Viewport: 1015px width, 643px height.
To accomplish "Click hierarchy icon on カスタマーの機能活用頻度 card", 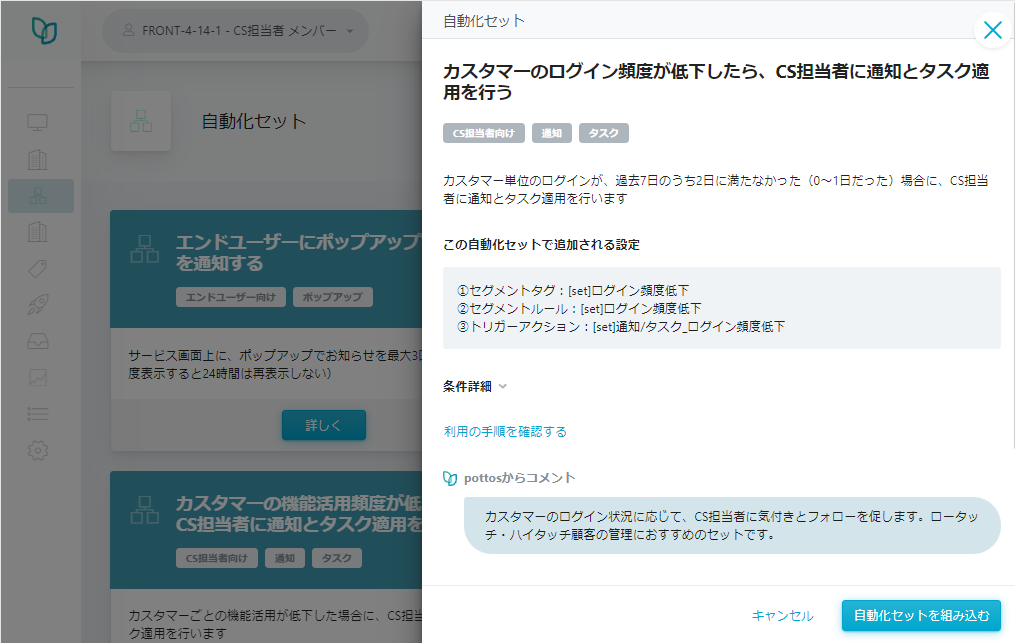I will coord(144,510).
